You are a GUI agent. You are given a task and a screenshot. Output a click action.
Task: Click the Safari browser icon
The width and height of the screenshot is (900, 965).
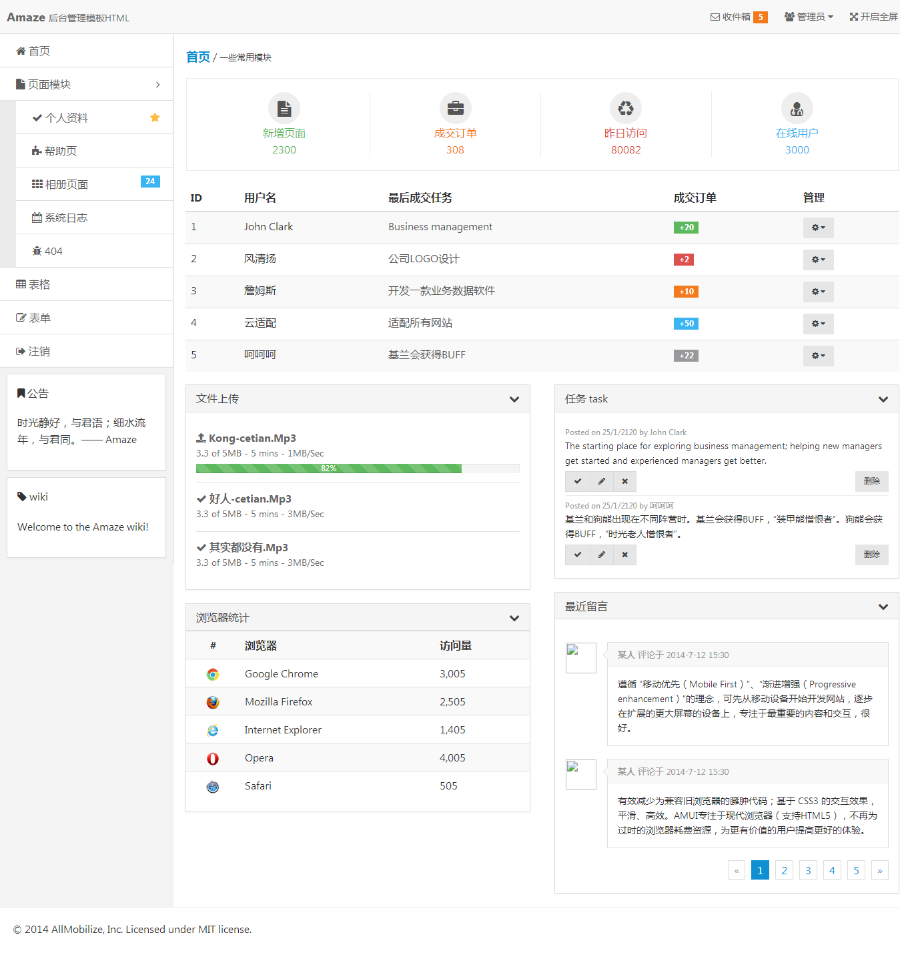tap(213, 787)
